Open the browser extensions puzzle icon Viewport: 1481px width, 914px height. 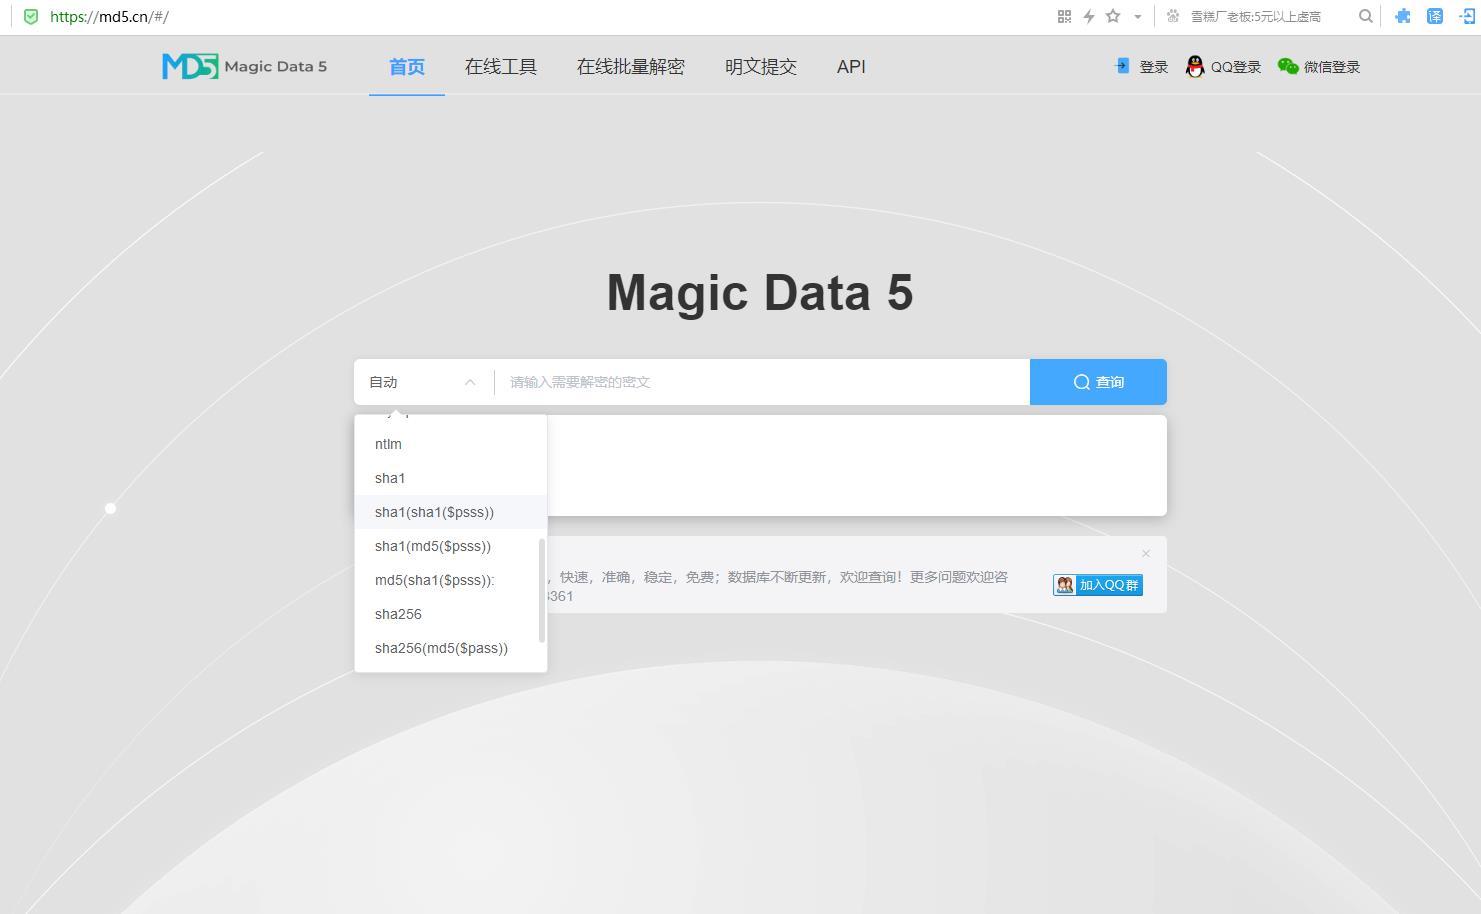(1403, 16)
